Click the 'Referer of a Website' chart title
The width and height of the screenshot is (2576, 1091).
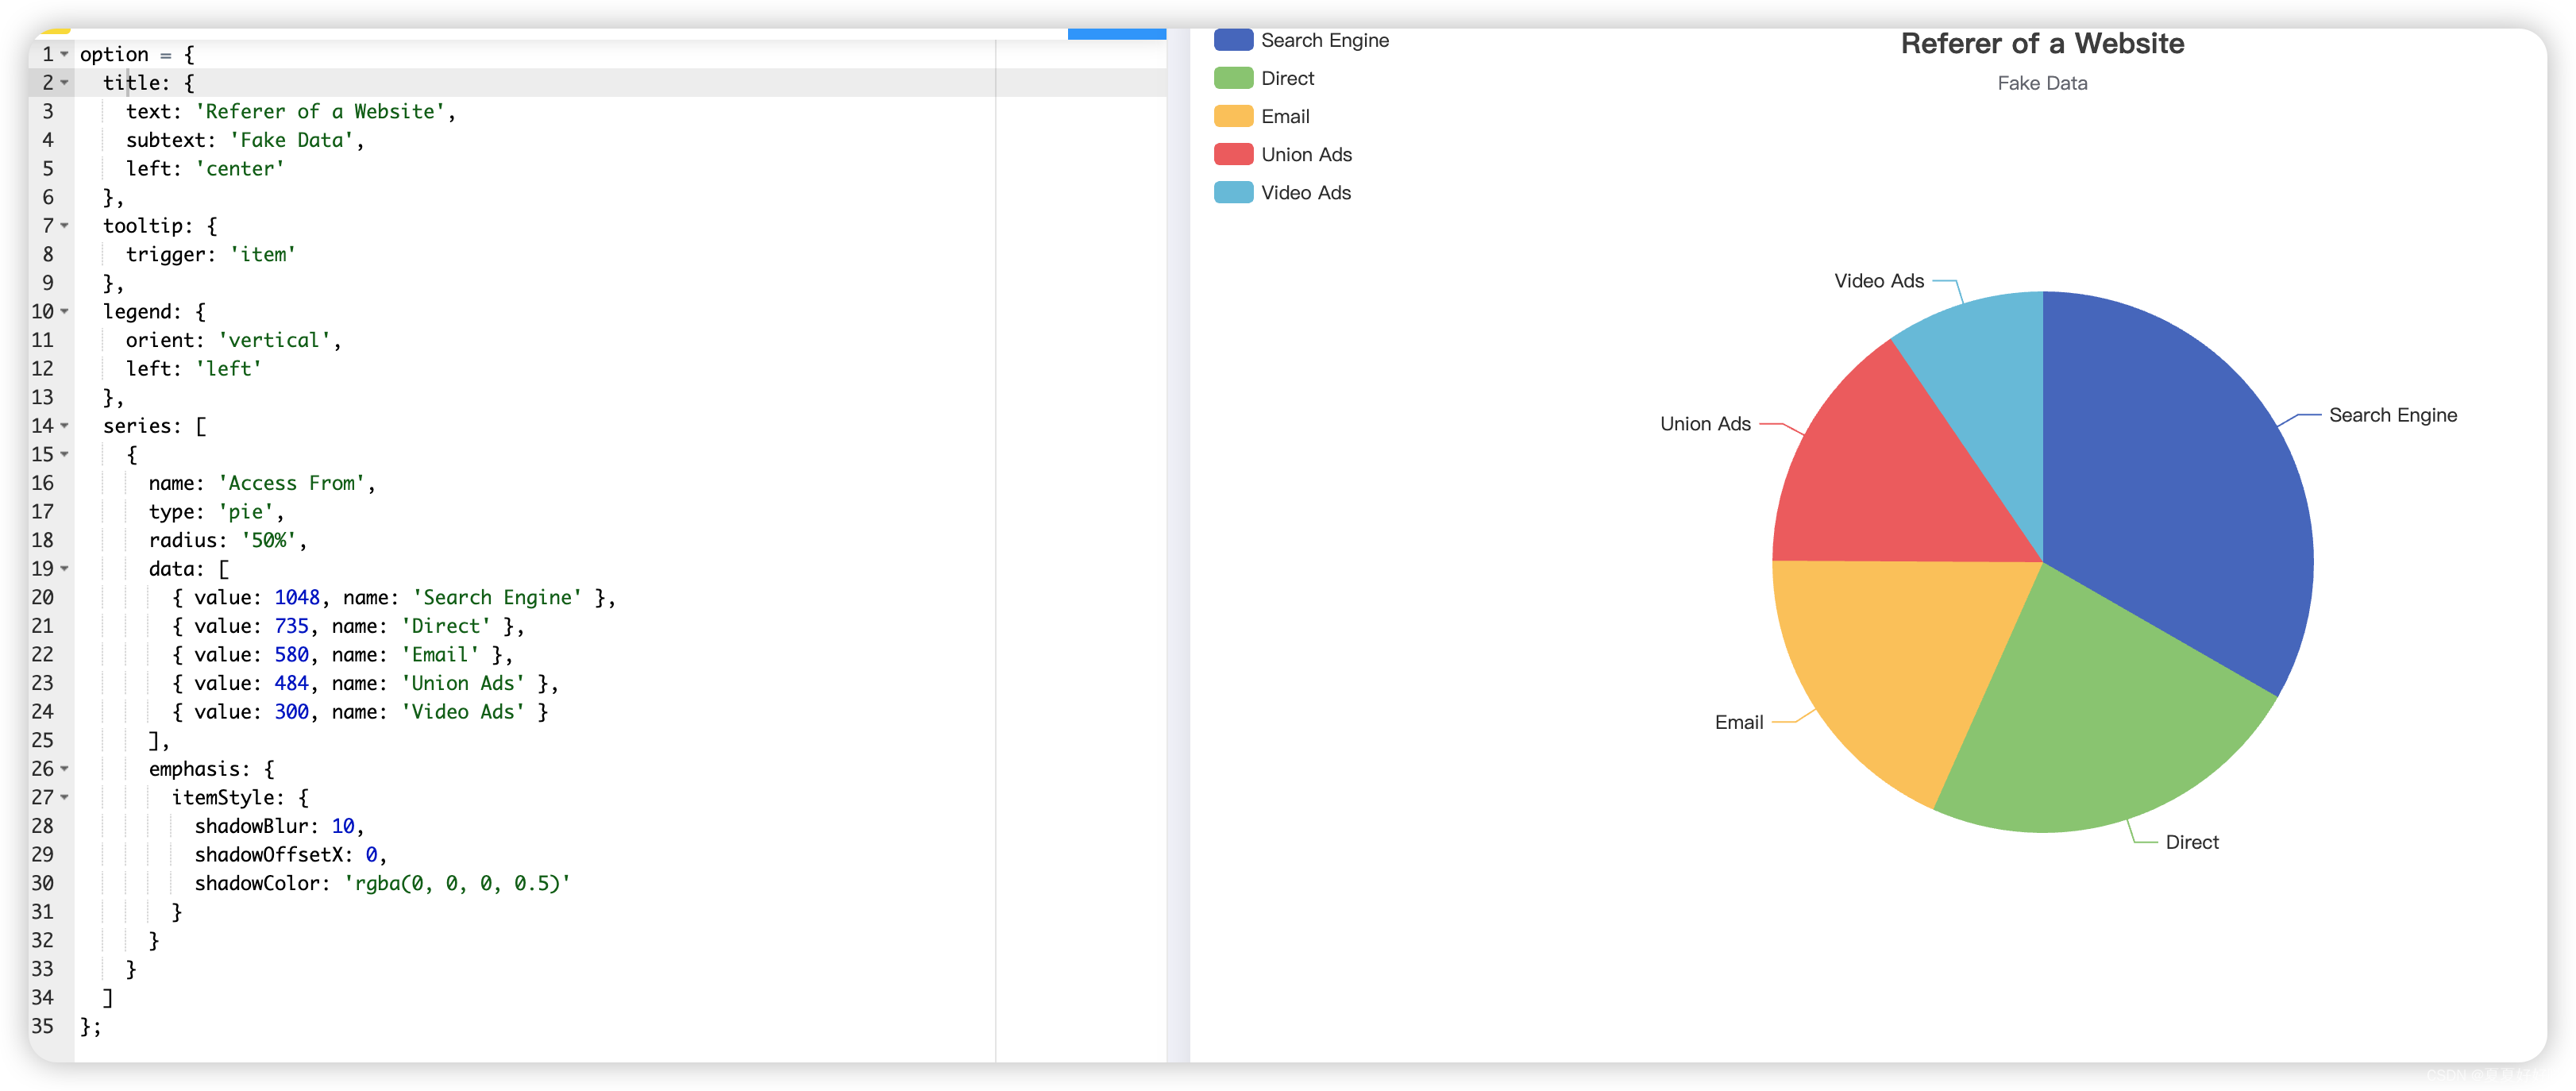coord(2042,44)
